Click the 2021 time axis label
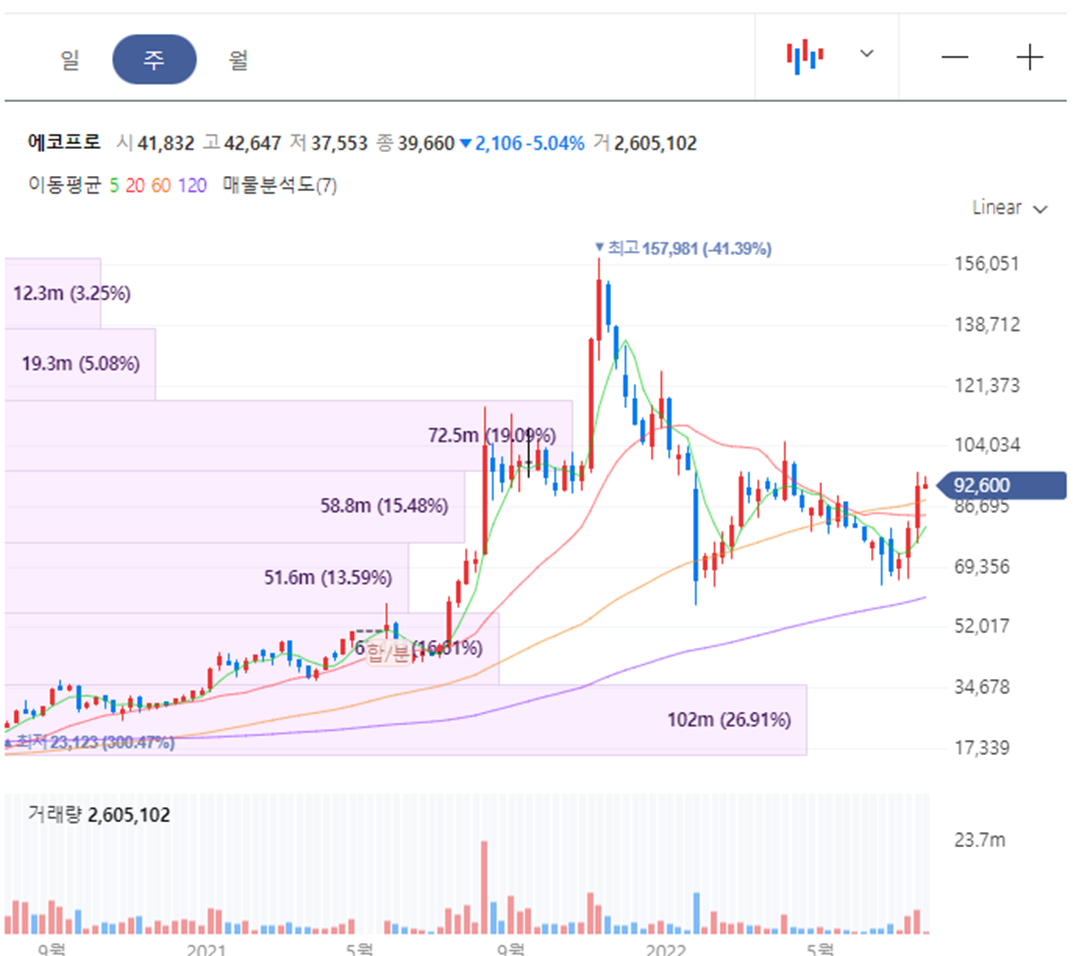Screen dimensions: 1073x956 [x=206, y=949]
